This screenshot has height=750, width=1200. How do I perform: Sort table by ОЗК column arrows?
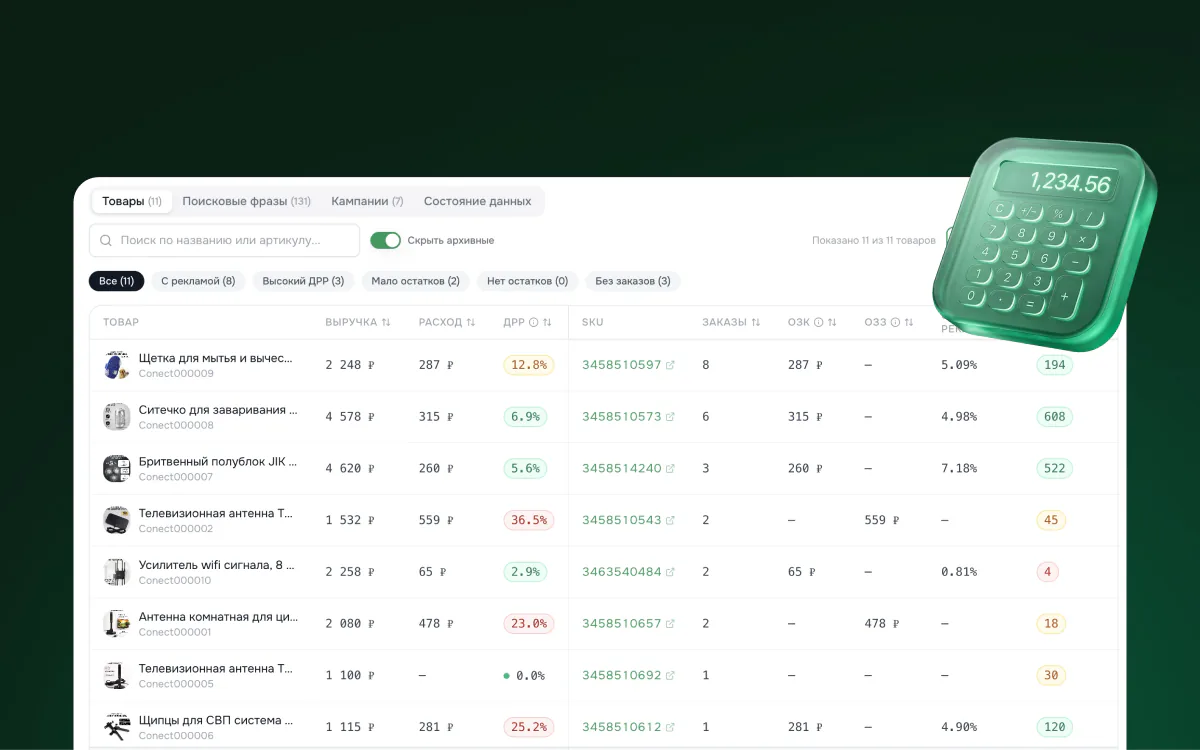click(x=832, y=322)
